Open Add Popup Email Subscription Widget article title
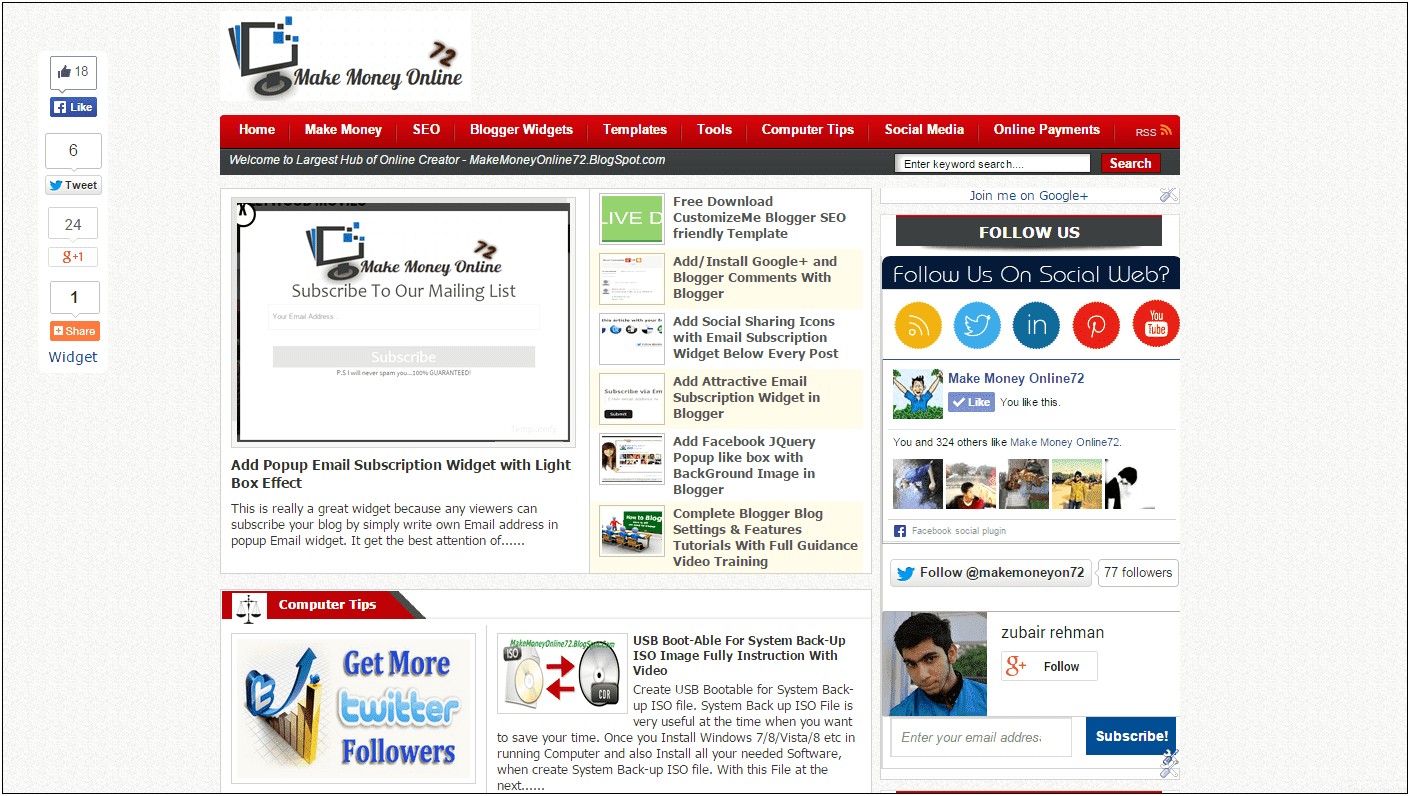The height and width of the screenshot is (796, 1410). [401, 474]
